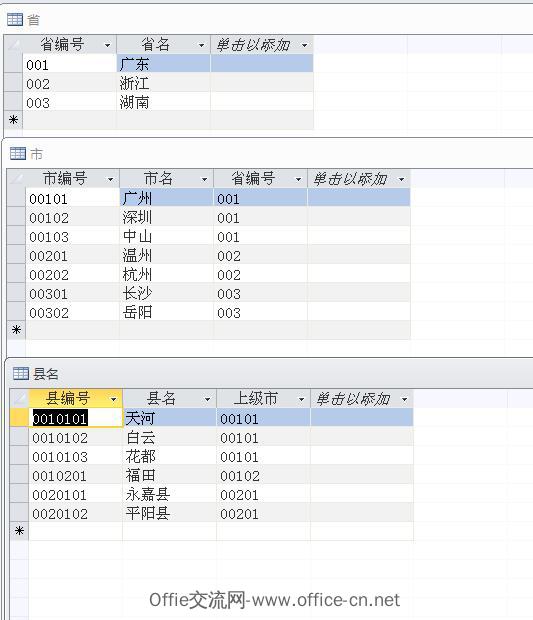The height and width of the screenshot is (620, 533).
Task: Click the 县名 table icon
Action: (21, 373)
